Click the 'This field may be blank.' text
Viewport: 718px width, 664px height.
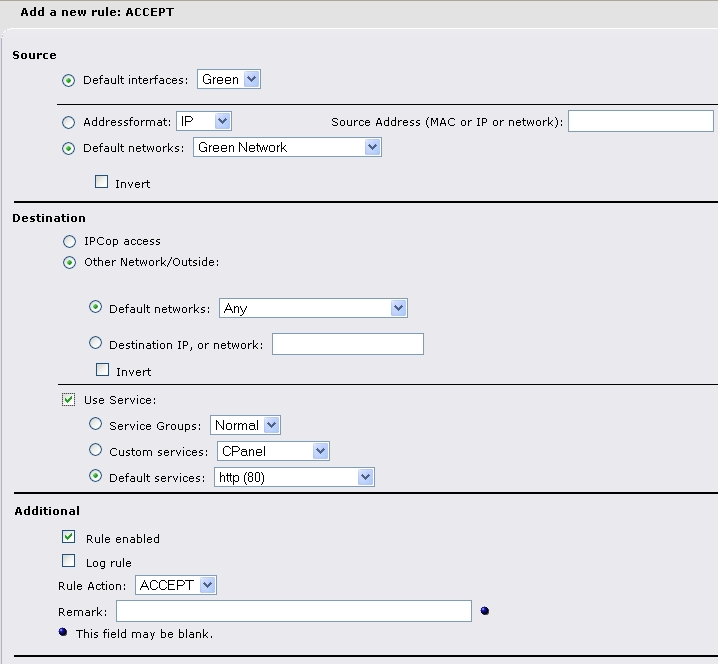(x=144, y=634)
